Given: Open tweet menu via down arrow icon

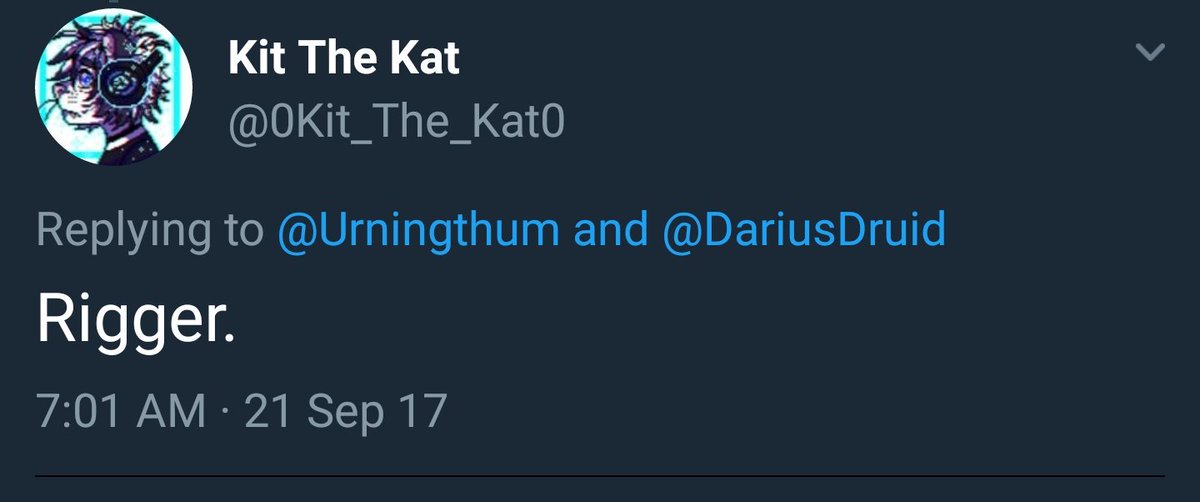Looking at the screenshot, I should (1152, 53).
